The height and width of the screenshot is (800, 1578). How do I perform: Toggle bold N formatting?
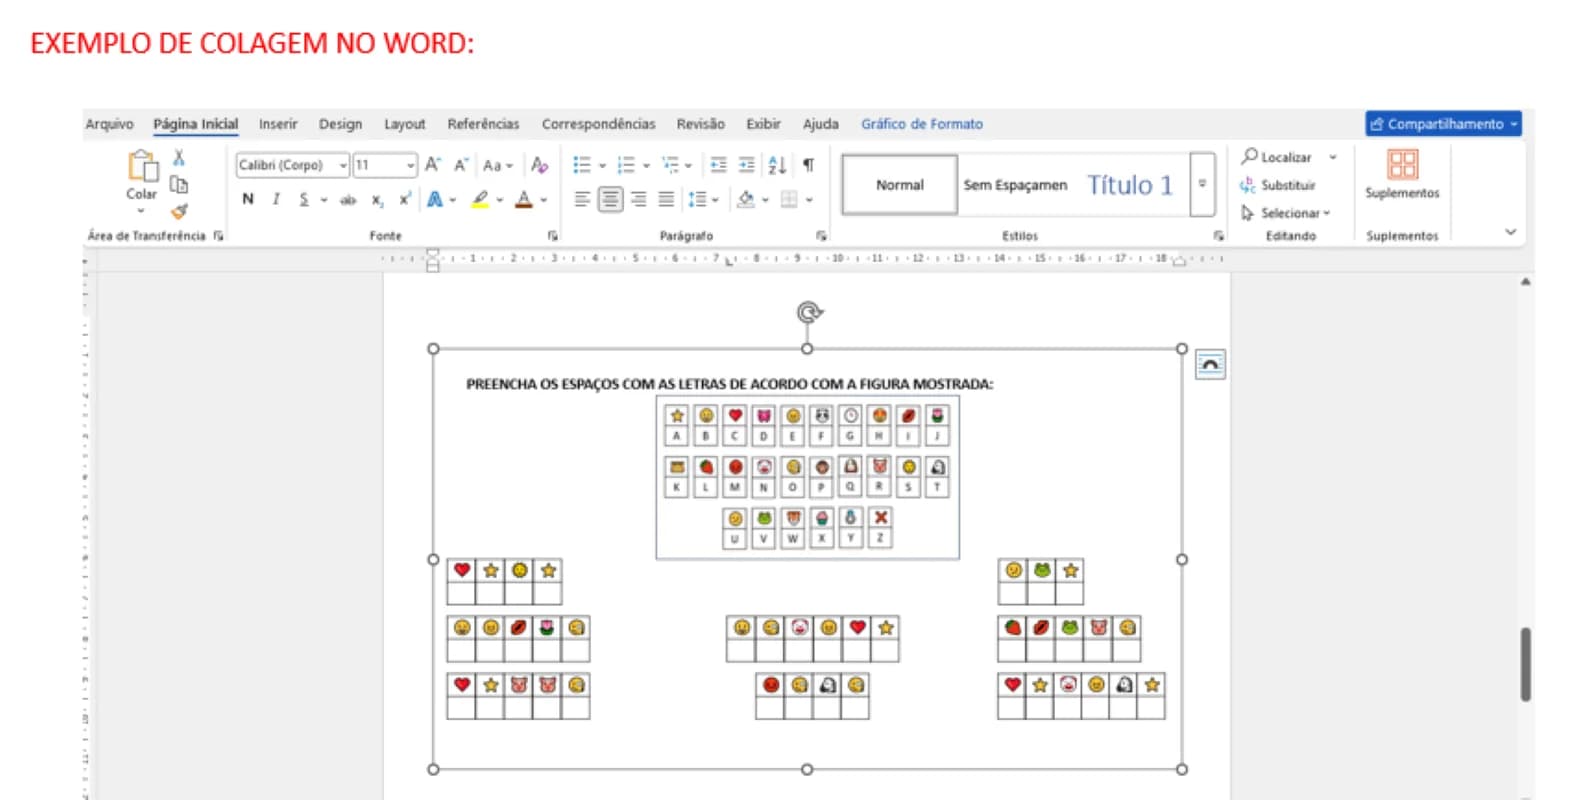(248, 199)
